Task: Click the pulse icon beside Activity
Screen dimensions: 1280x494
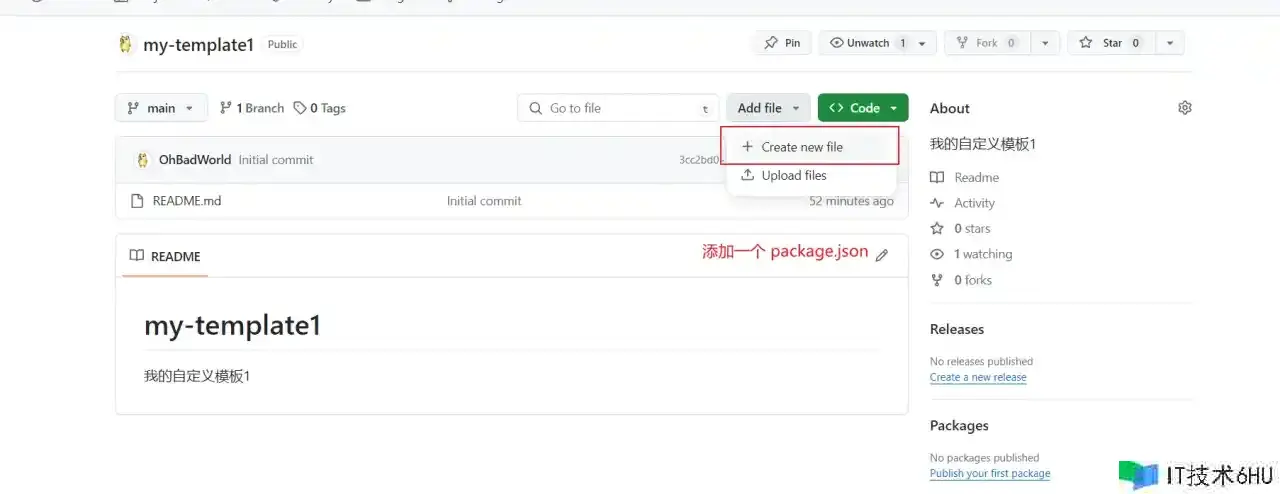Action: (937, 203)
